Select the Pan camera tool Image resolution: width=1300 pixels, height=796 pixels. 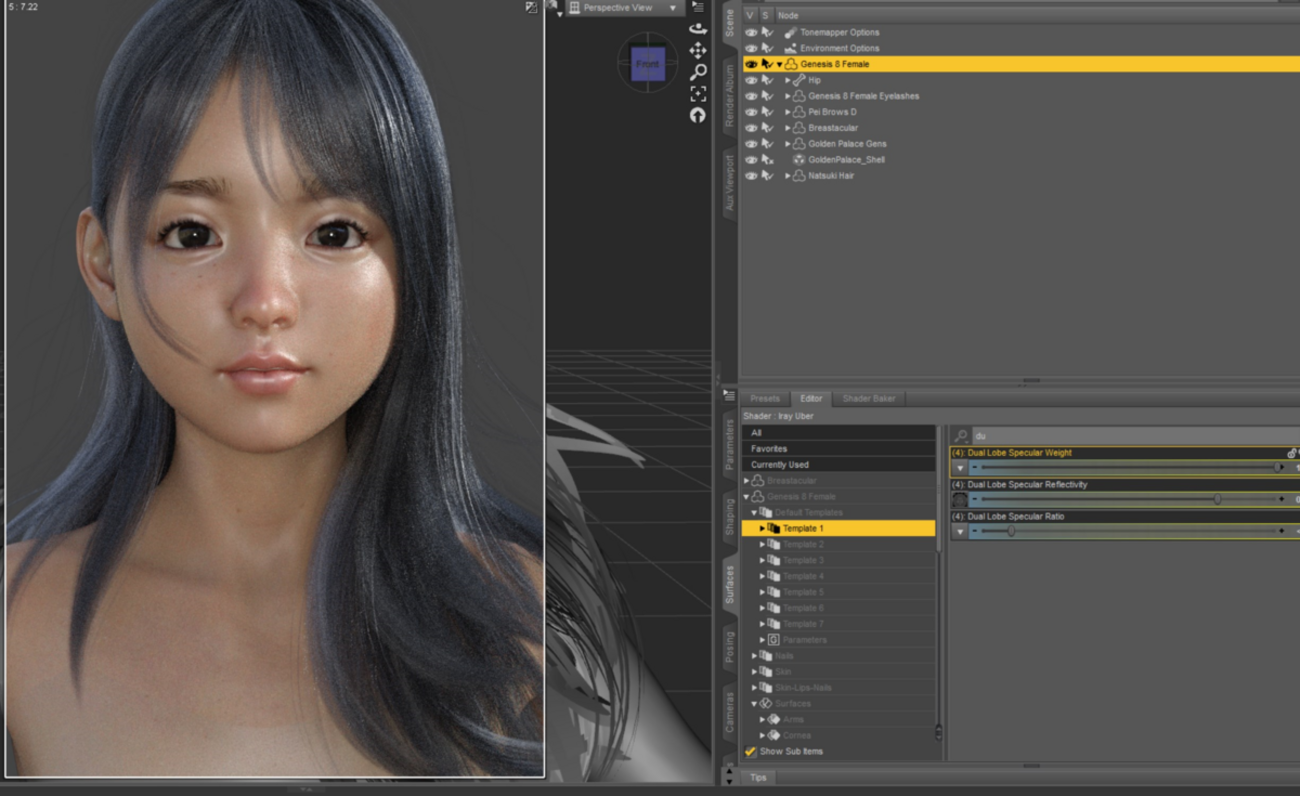point(700,49)
